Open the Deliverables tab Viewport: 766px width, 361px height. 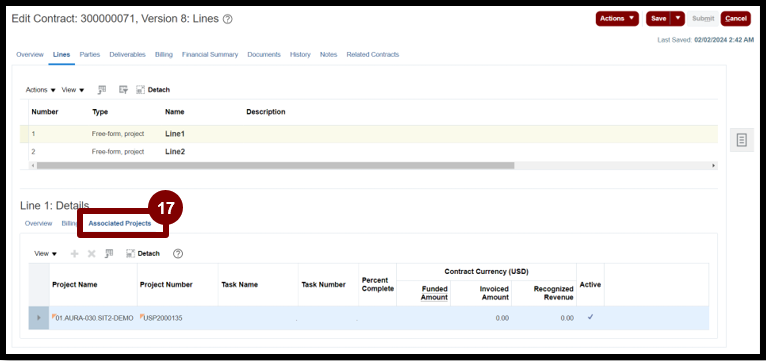128,55
